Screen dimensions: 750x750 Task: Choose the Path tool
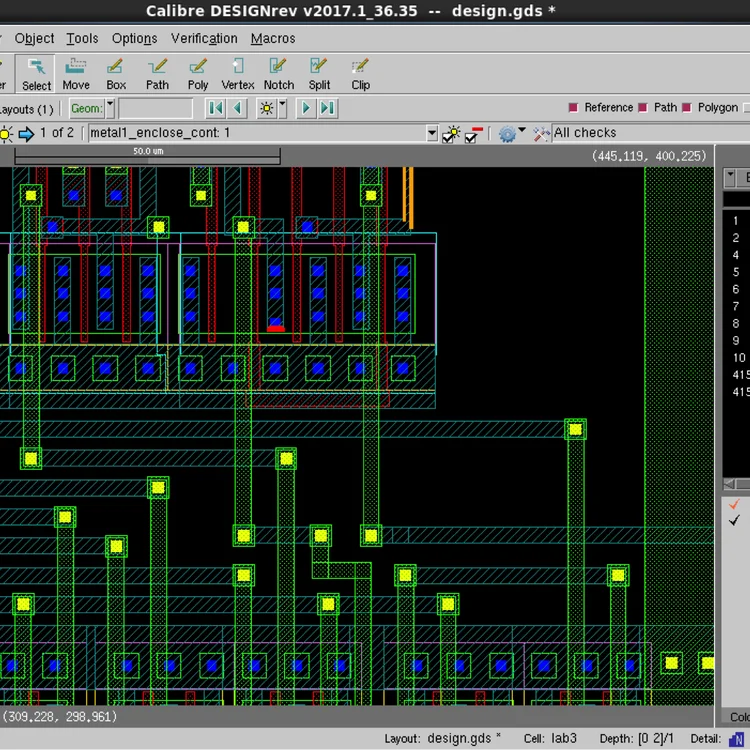coord(157,74)
